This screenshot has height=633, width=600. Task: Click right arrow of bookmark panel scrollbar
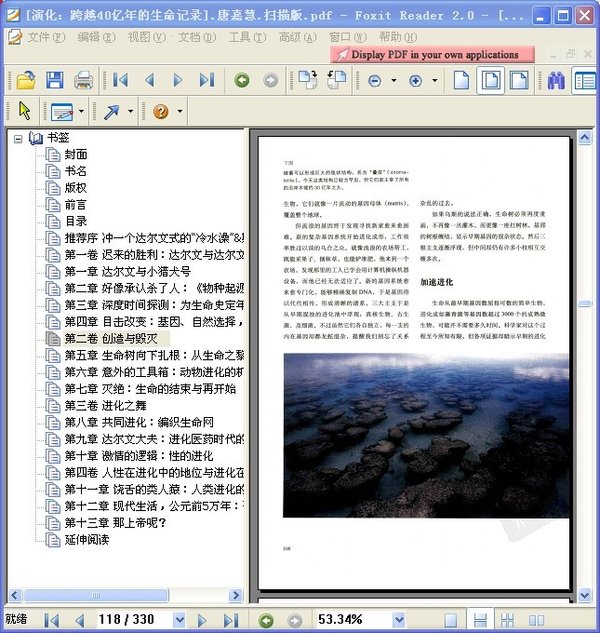click(235, 595)
